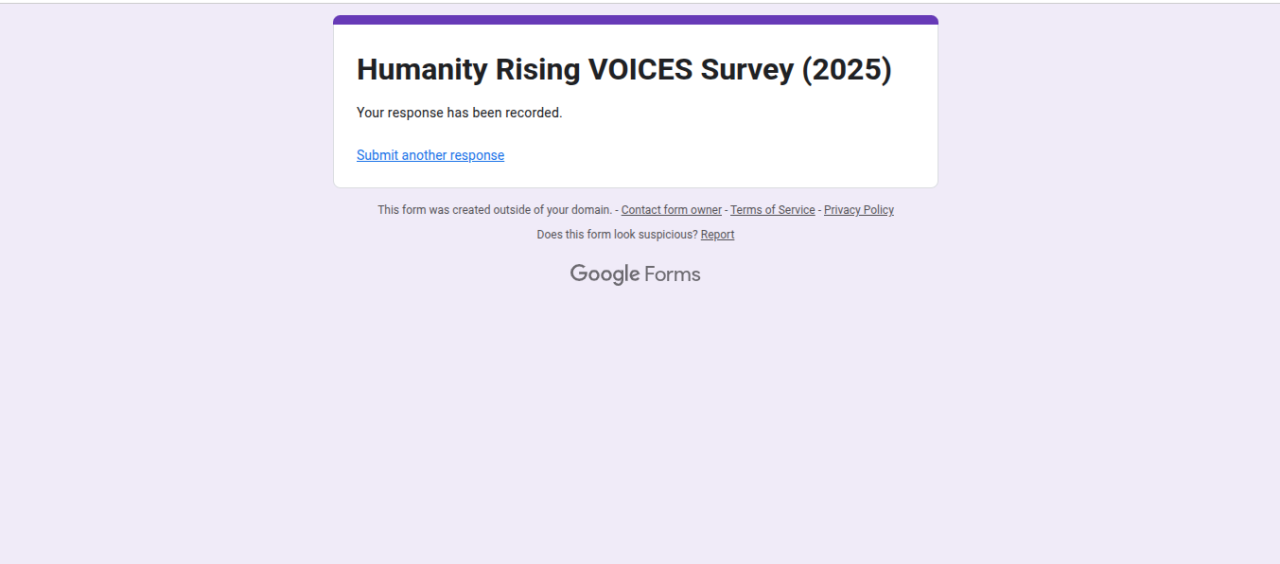
Task: Click the 'created outside of your domain' notice
Action: (494, 210)
